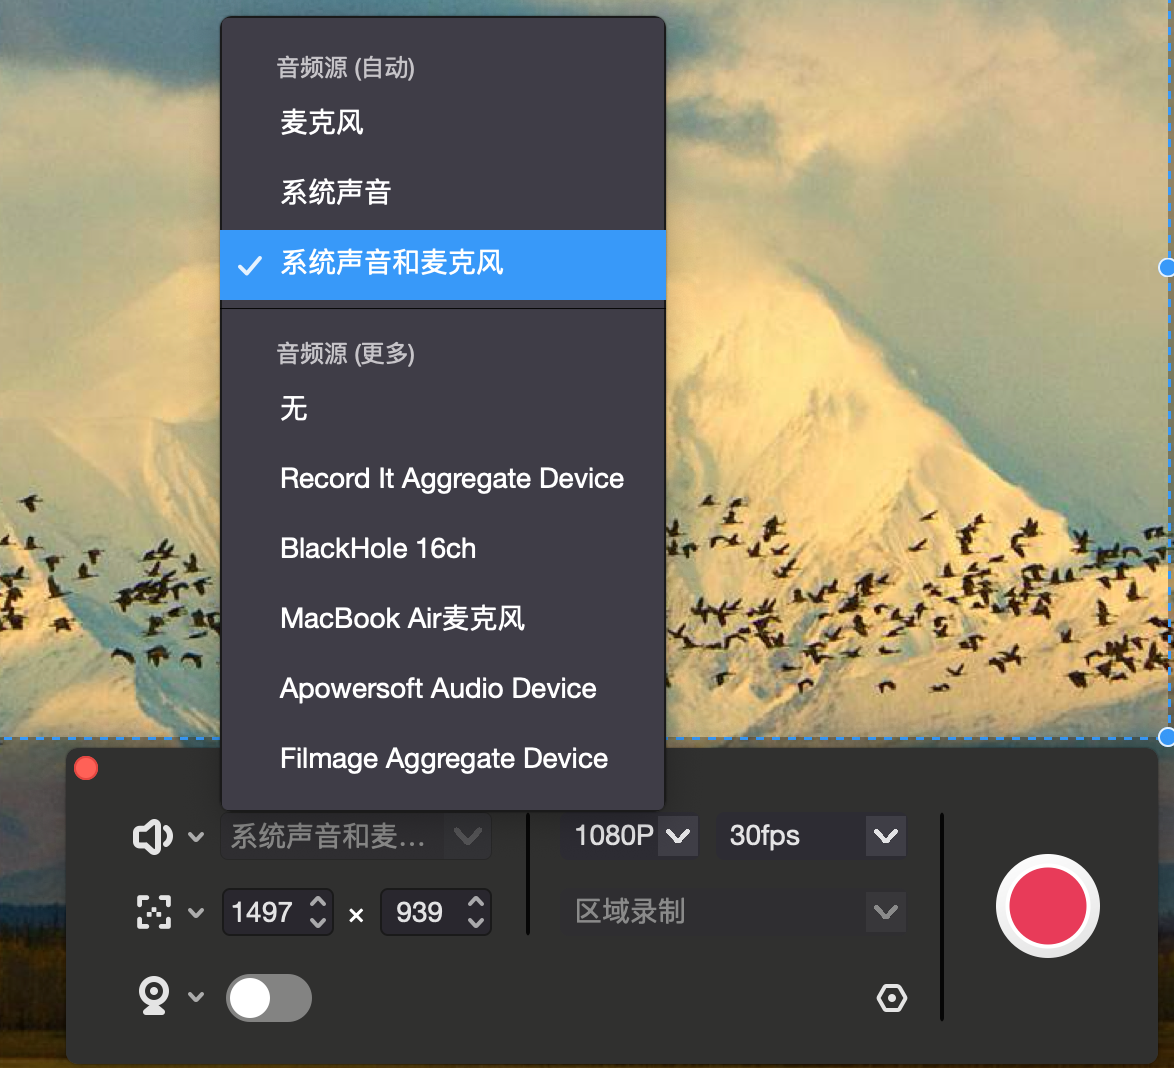Close the recorder panel with red dot
The image size is (1174, 1068).
pos(86,768)
